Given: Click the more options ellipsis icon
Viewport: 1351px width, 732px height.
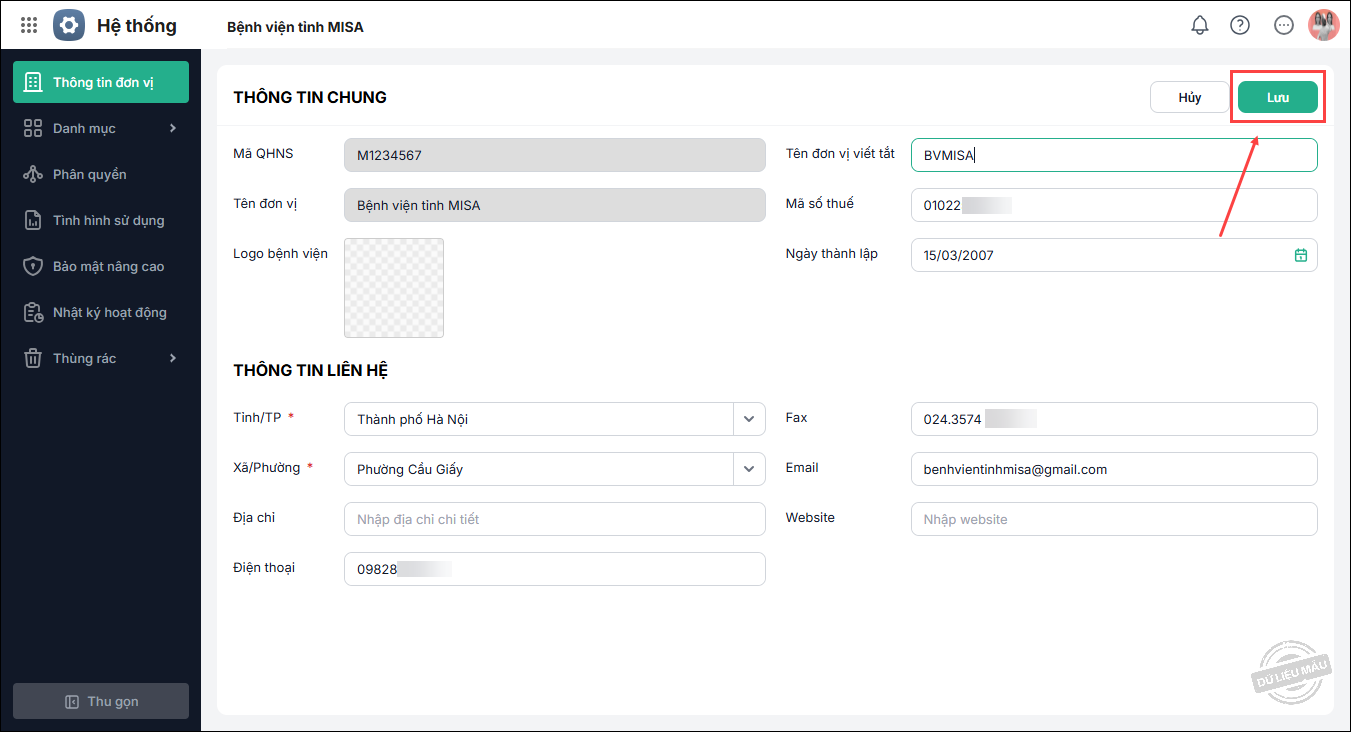Looking at the screenshot, I should (x=1284, y=25).
